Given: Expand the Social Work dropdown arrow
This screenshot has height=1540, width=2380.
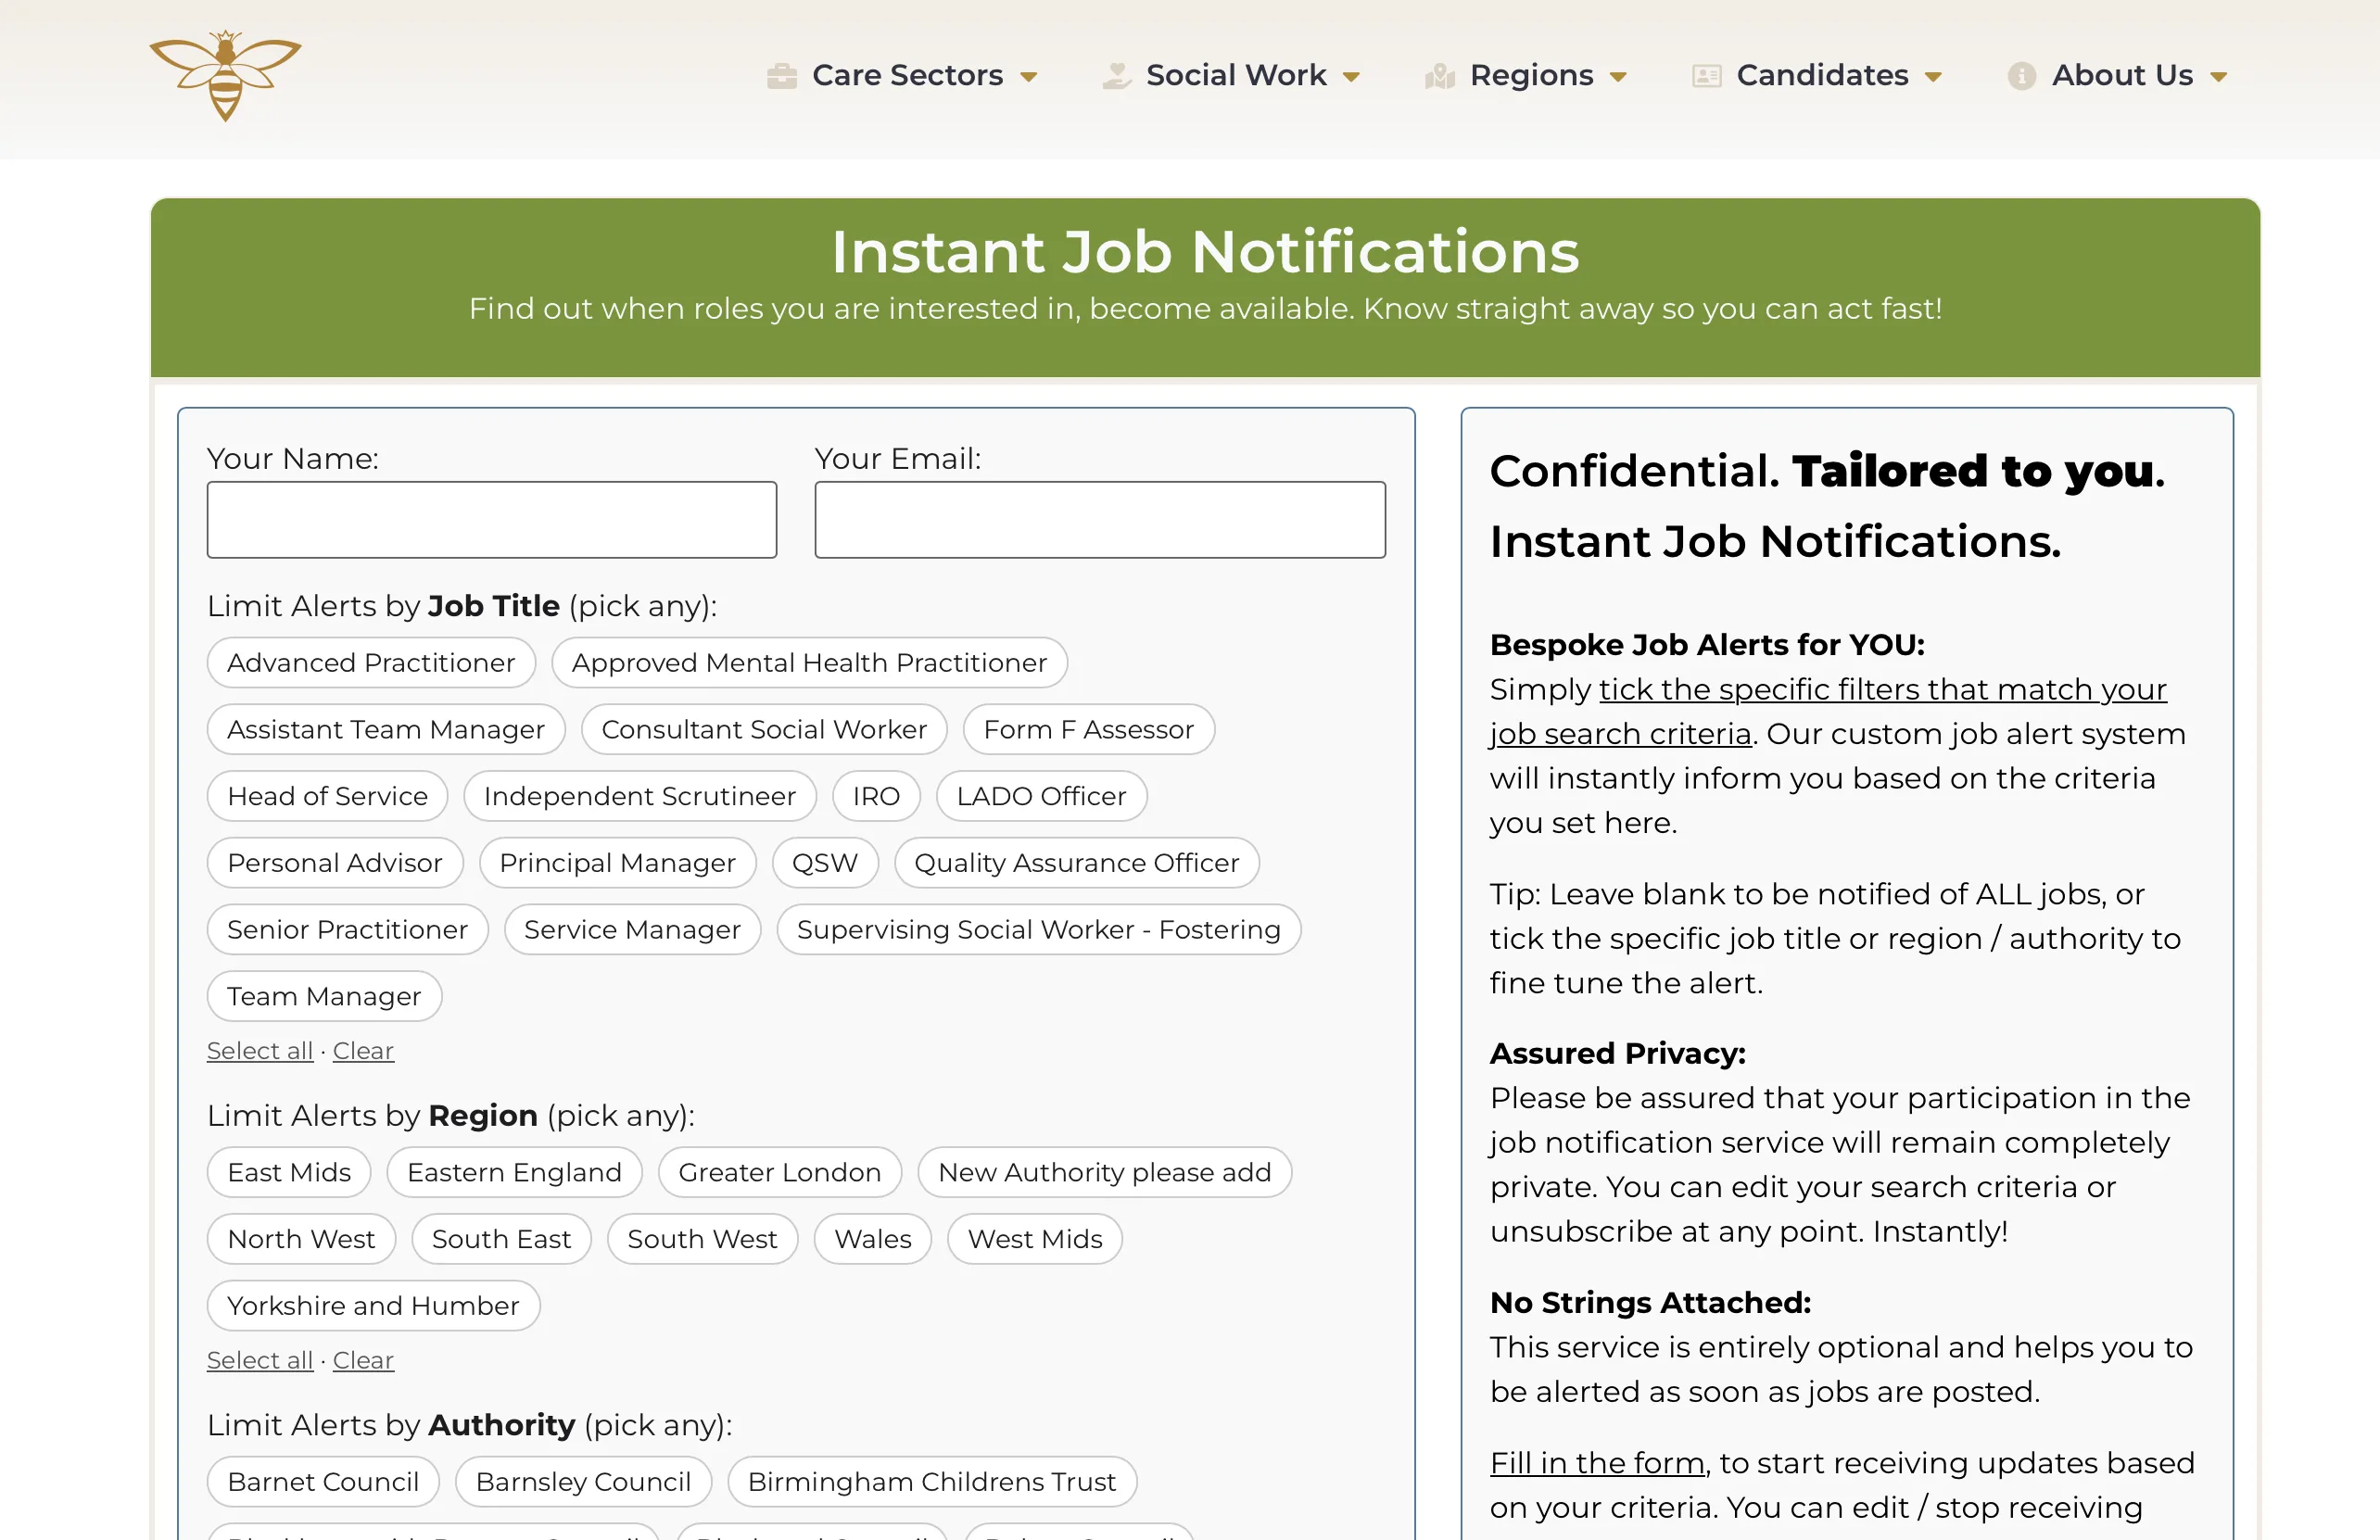Looking at the screenshot, I should coord(1351,77).
